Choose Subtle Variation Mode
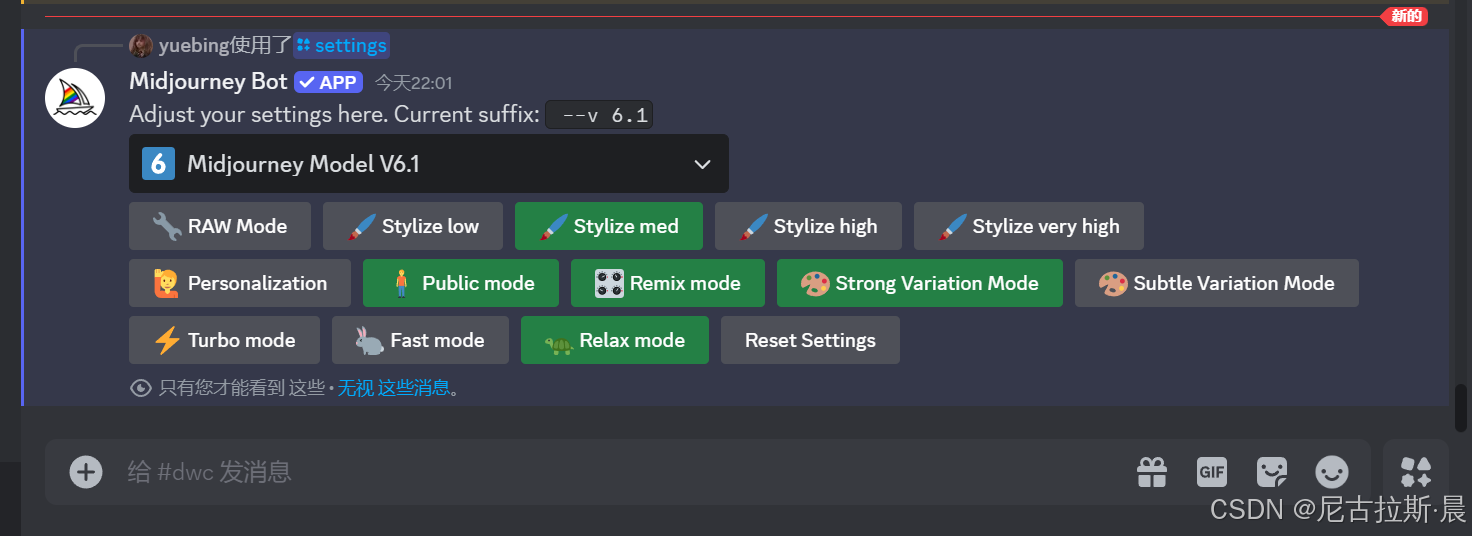The height and width of the screenshot is (536, 1472). (1217, 283)
